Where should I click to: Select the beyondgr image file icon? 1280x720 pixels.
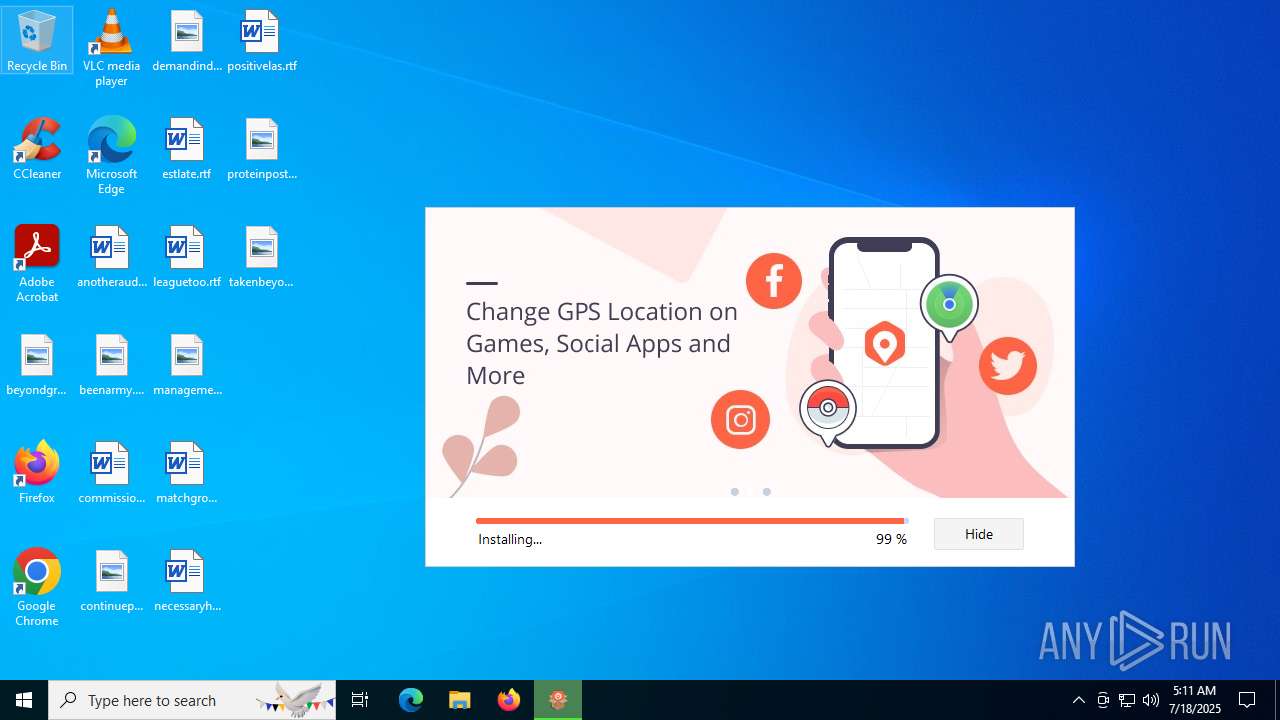(x=37, y=365)
